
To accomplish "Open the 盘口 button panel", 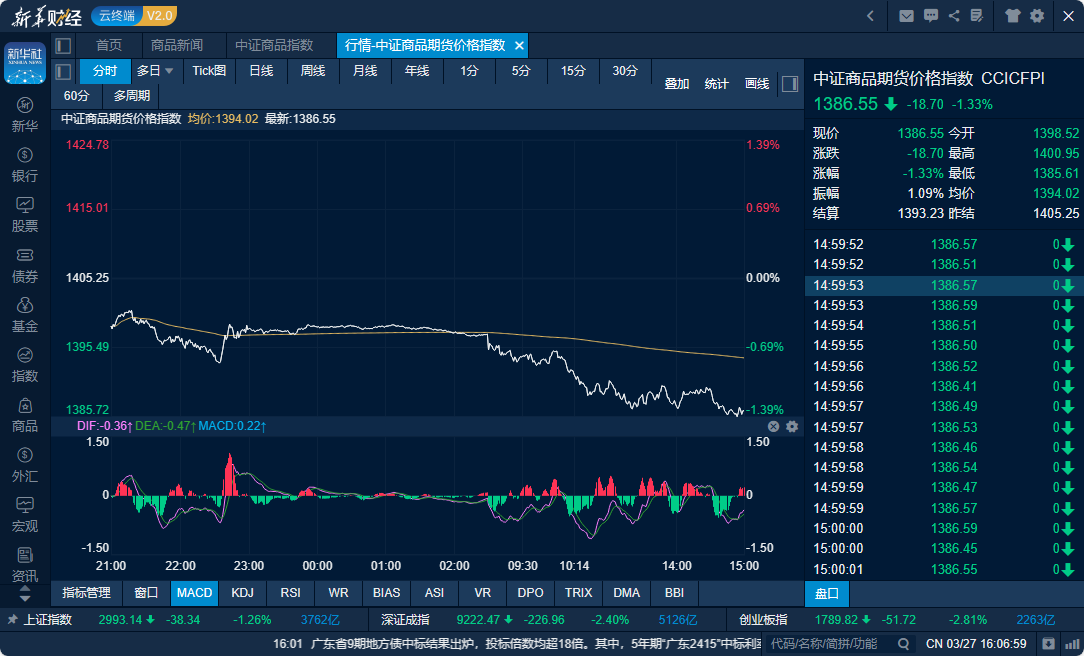I will click(827, 593).
